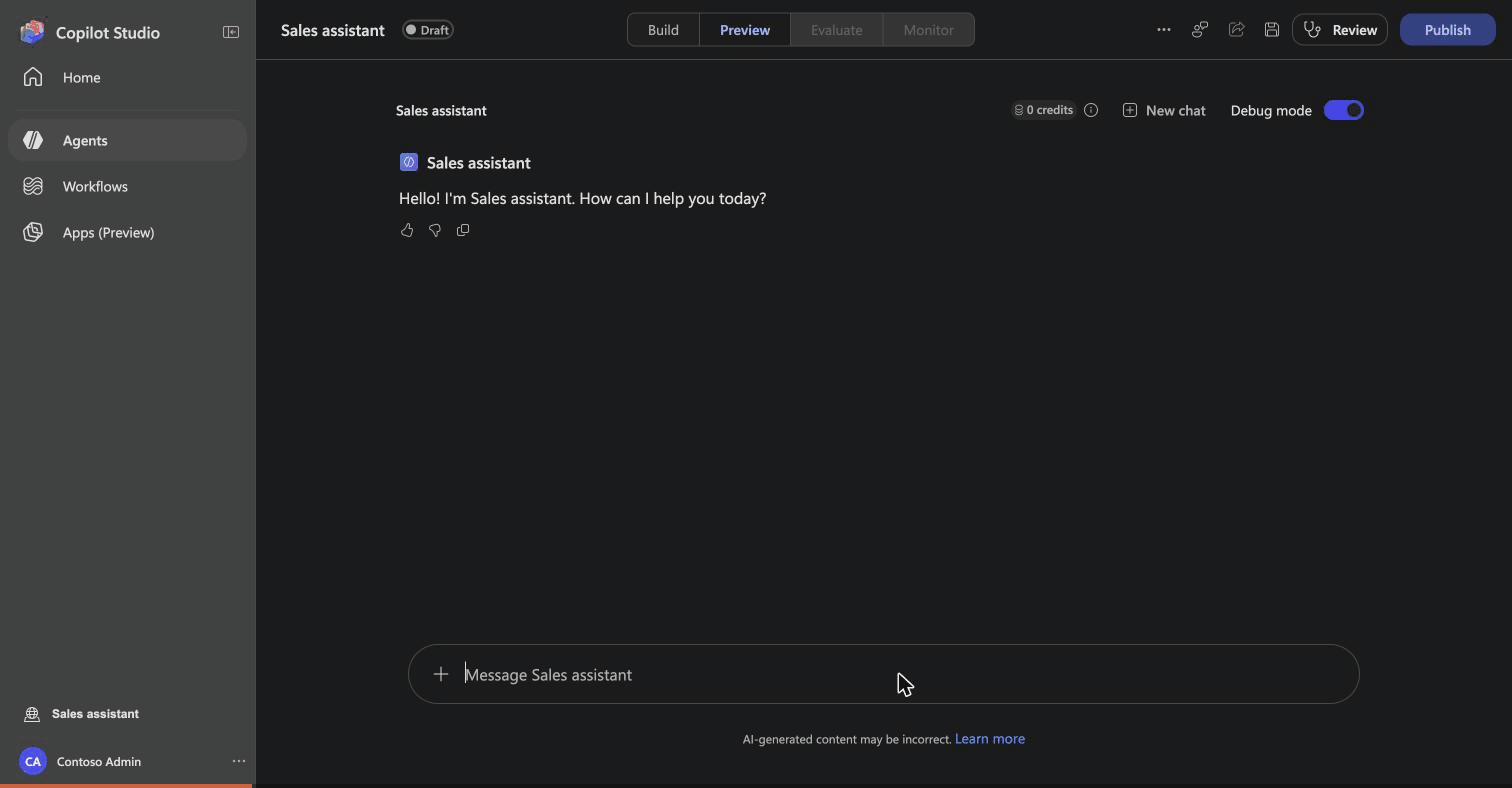1512x788 pixels.
Task: Select the Preview tab
Action: (745, 30)
